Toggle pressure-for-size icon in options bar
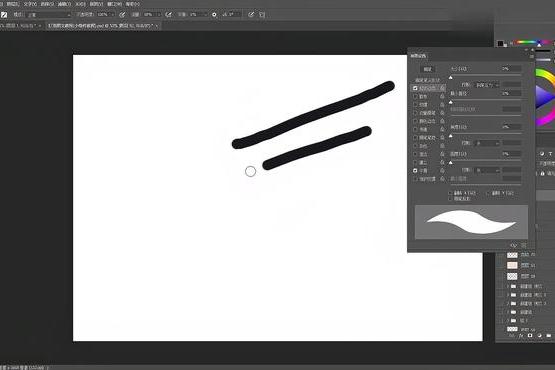 tap(251, 15)
